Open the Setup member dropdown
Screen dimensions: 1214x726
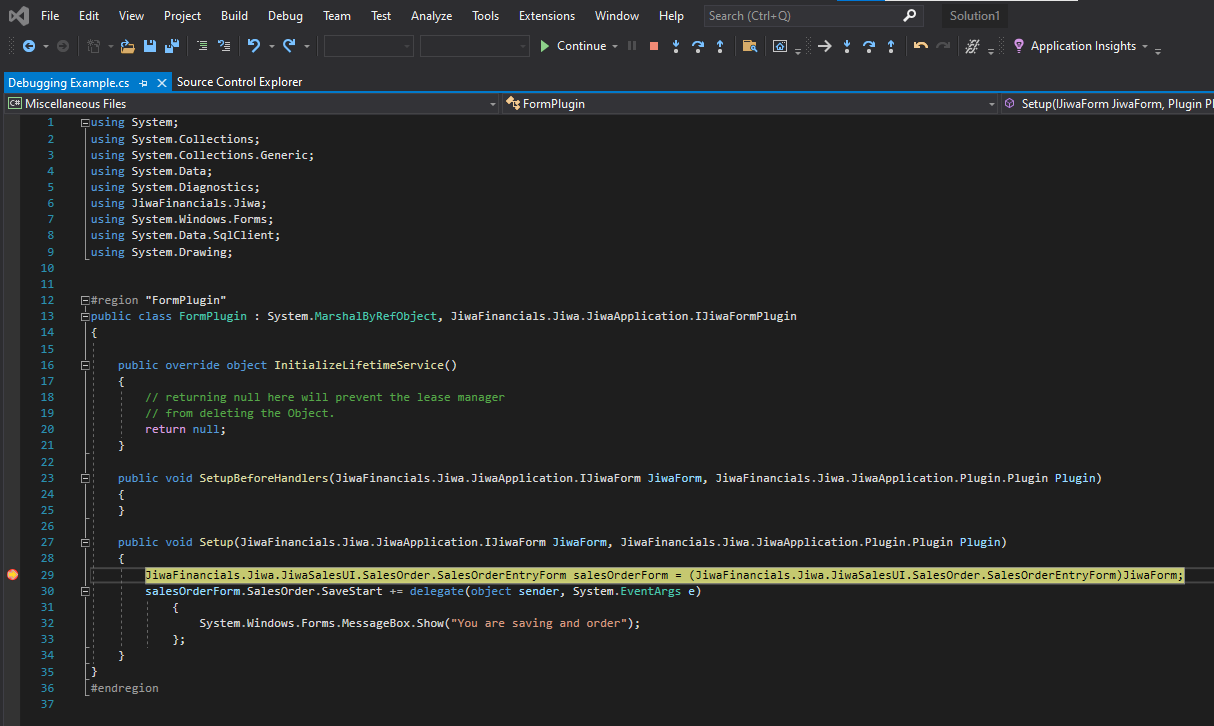click(x=1110, y=104)
